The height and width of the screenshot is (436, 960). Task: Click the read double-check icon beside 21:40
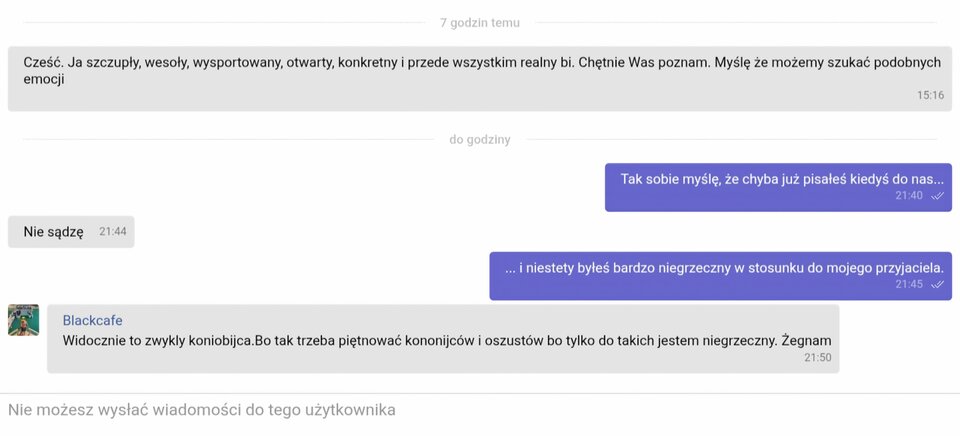937,196
